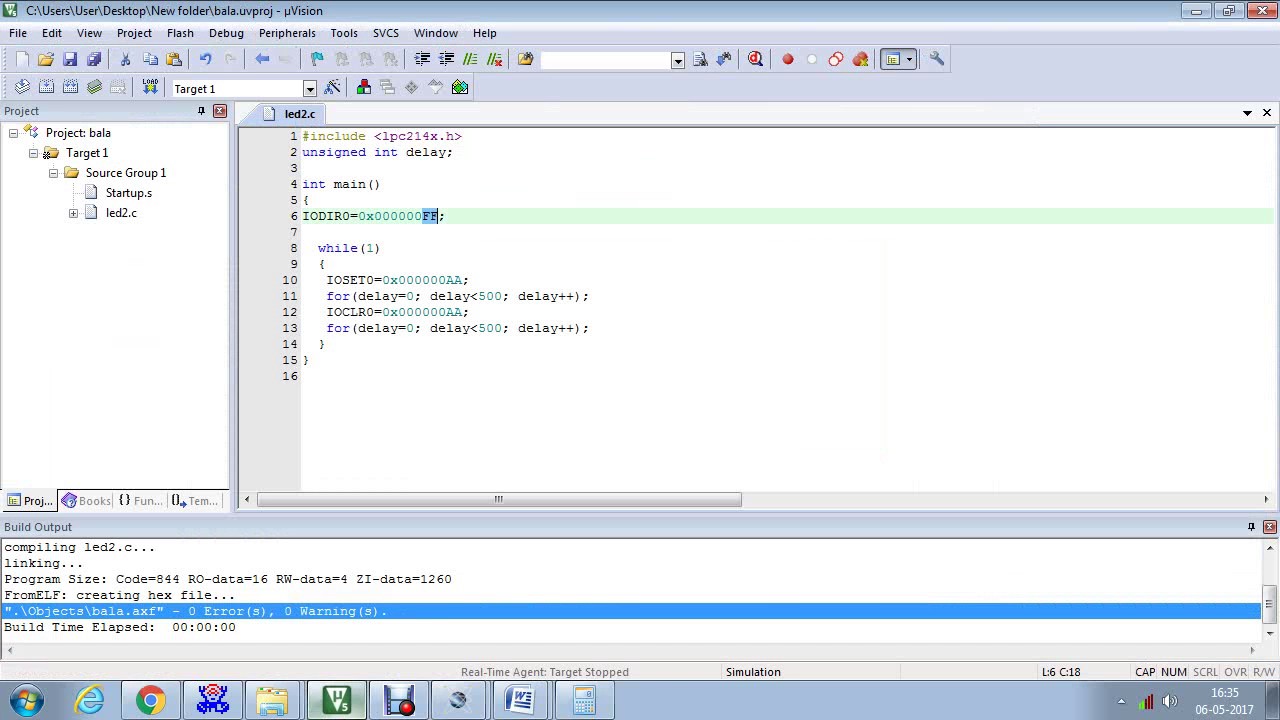Translate the current file
The image size is (1280, 720).
pyautogui.click(x=22, y=87)
